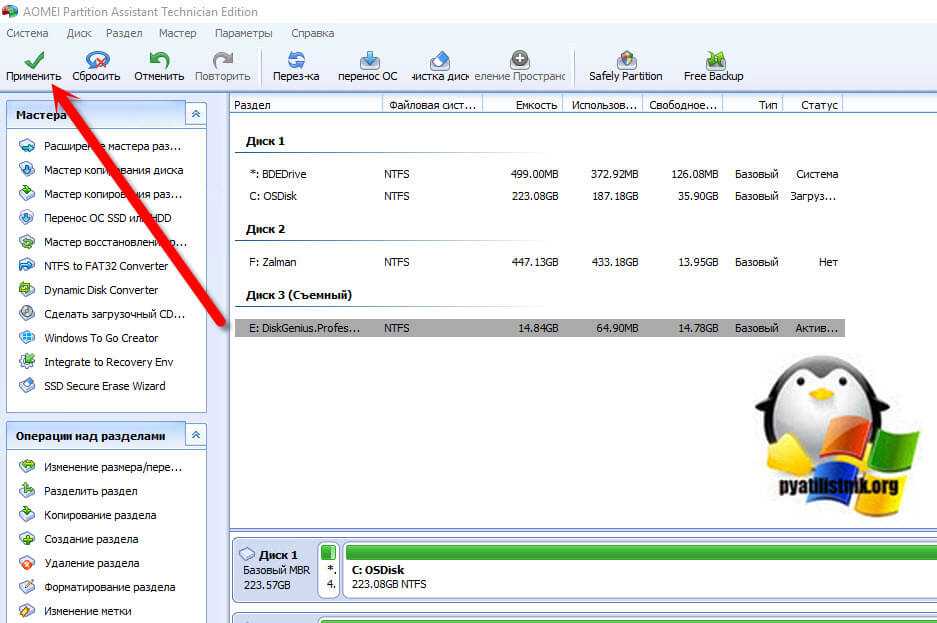The height and width of the screenshot is (623, 937).
Task: Select small system partition block in disk map
Action: click(329, 570)
